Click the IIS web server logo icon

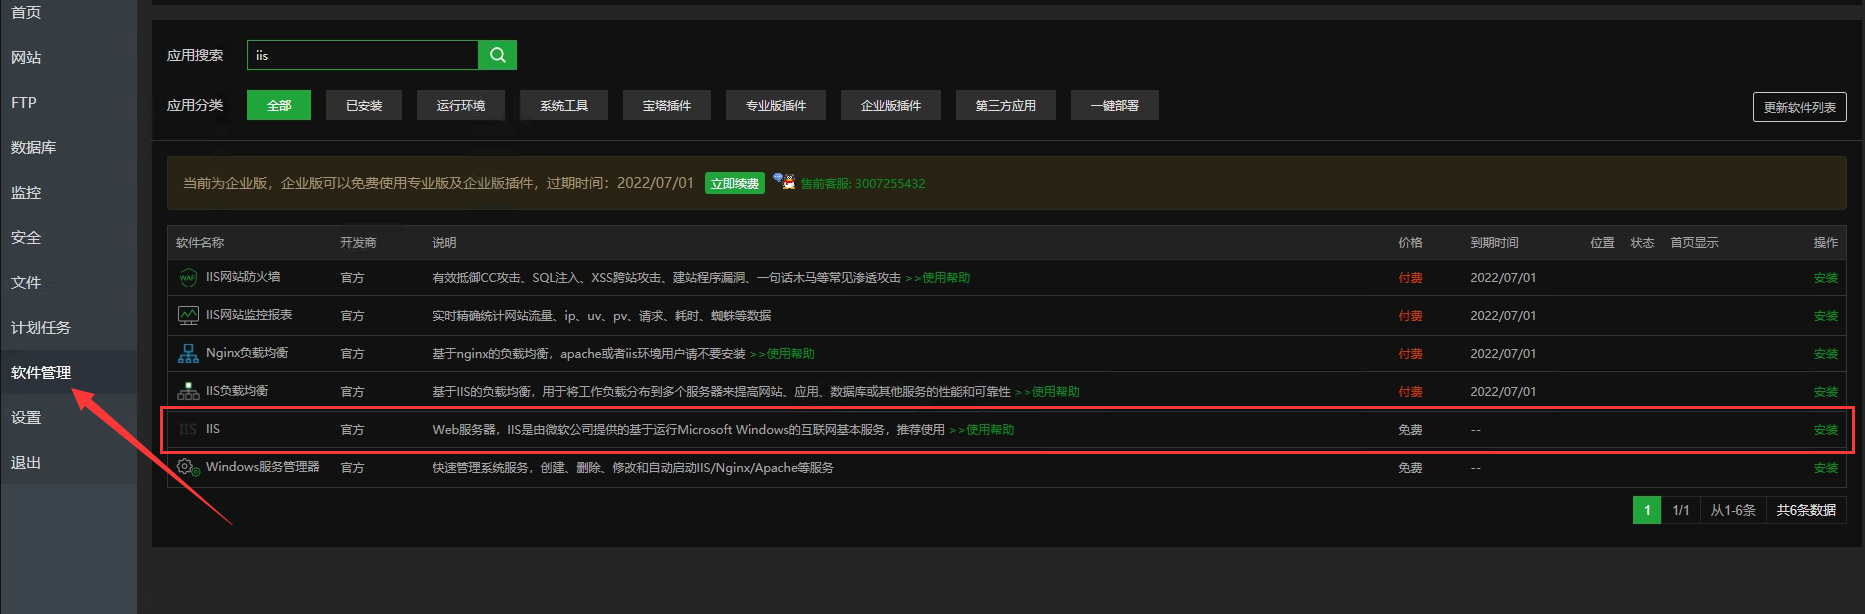coord(188,429)
